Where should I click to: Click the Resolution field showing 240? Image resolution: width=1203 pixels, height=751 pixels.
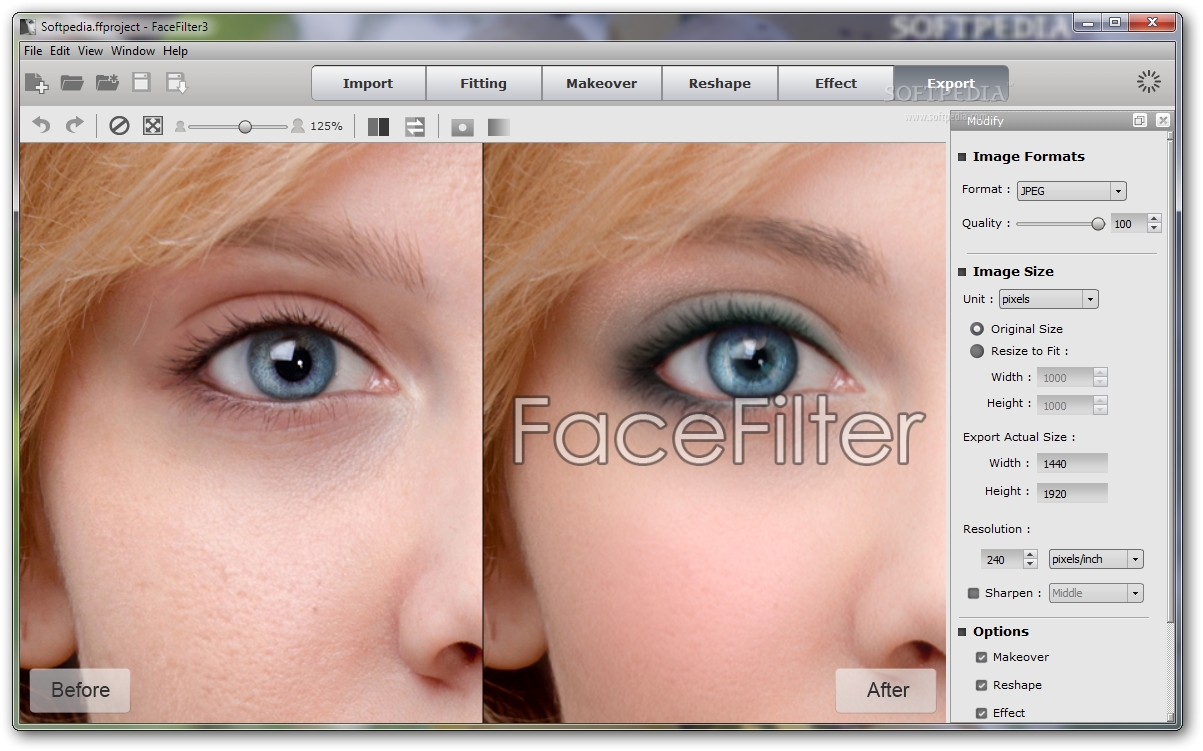1003,559
